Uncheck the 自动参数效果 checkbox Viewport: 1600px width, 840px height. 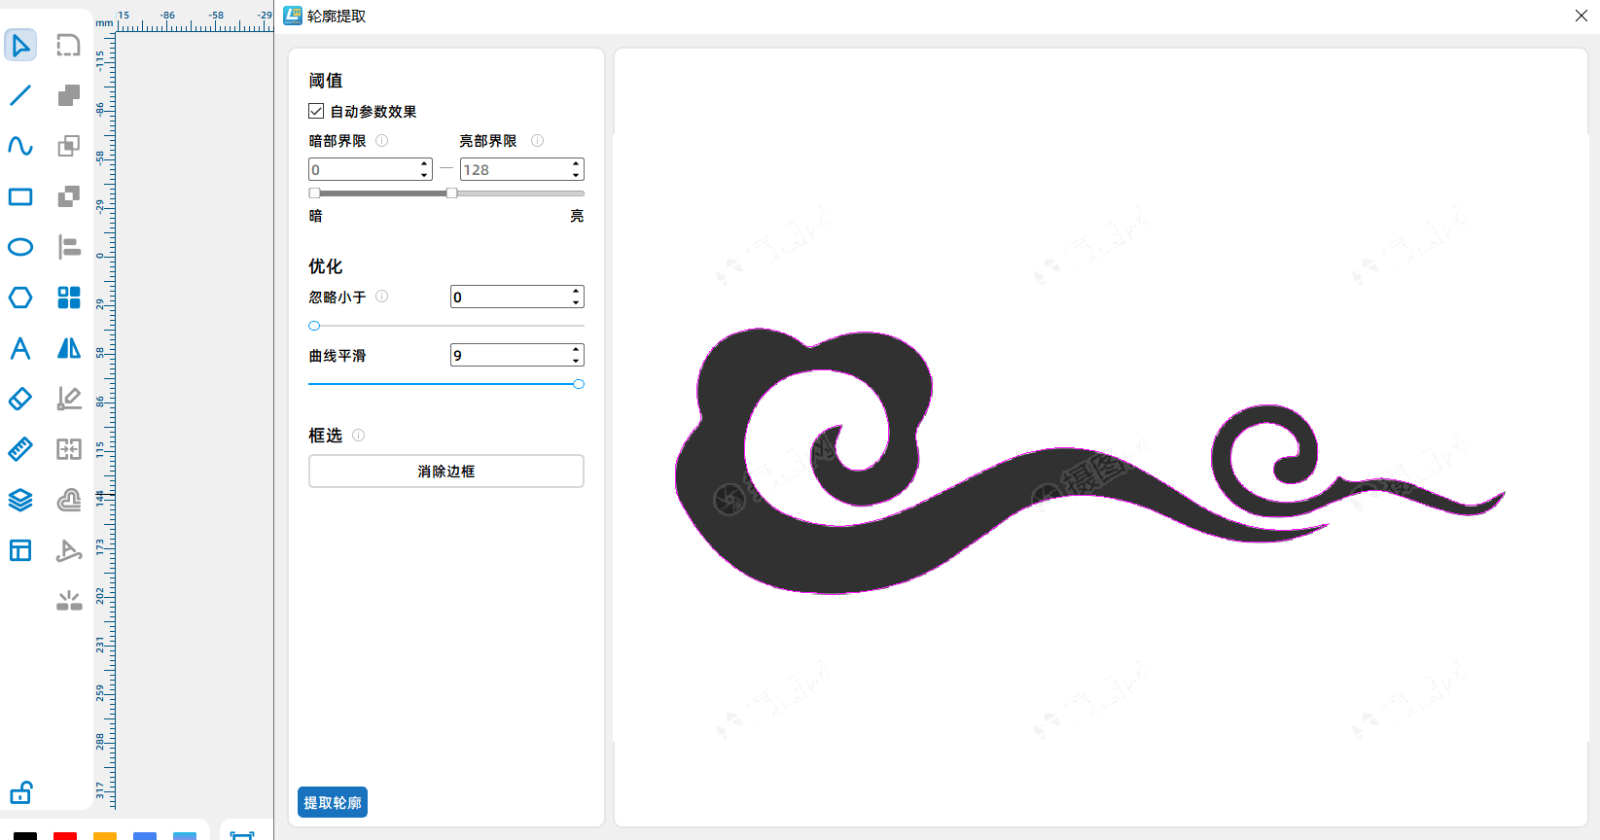[316, 111]
